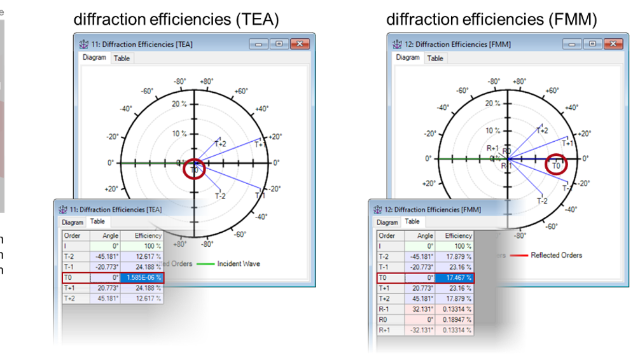The image size is (640, 360).
Task: Click Angle column header in FMM table
Action: click(420, 236)
